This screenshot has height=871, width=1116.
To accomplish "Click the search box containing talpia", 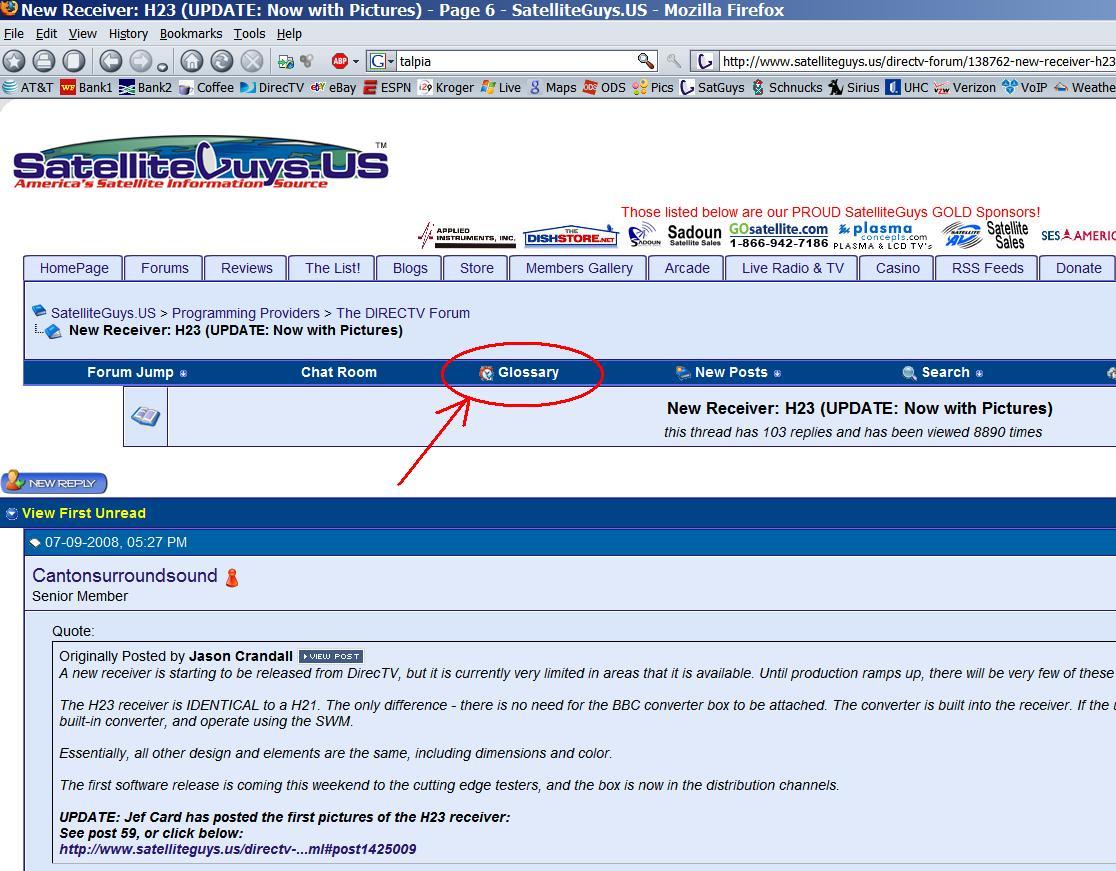I will click(515, 61).
